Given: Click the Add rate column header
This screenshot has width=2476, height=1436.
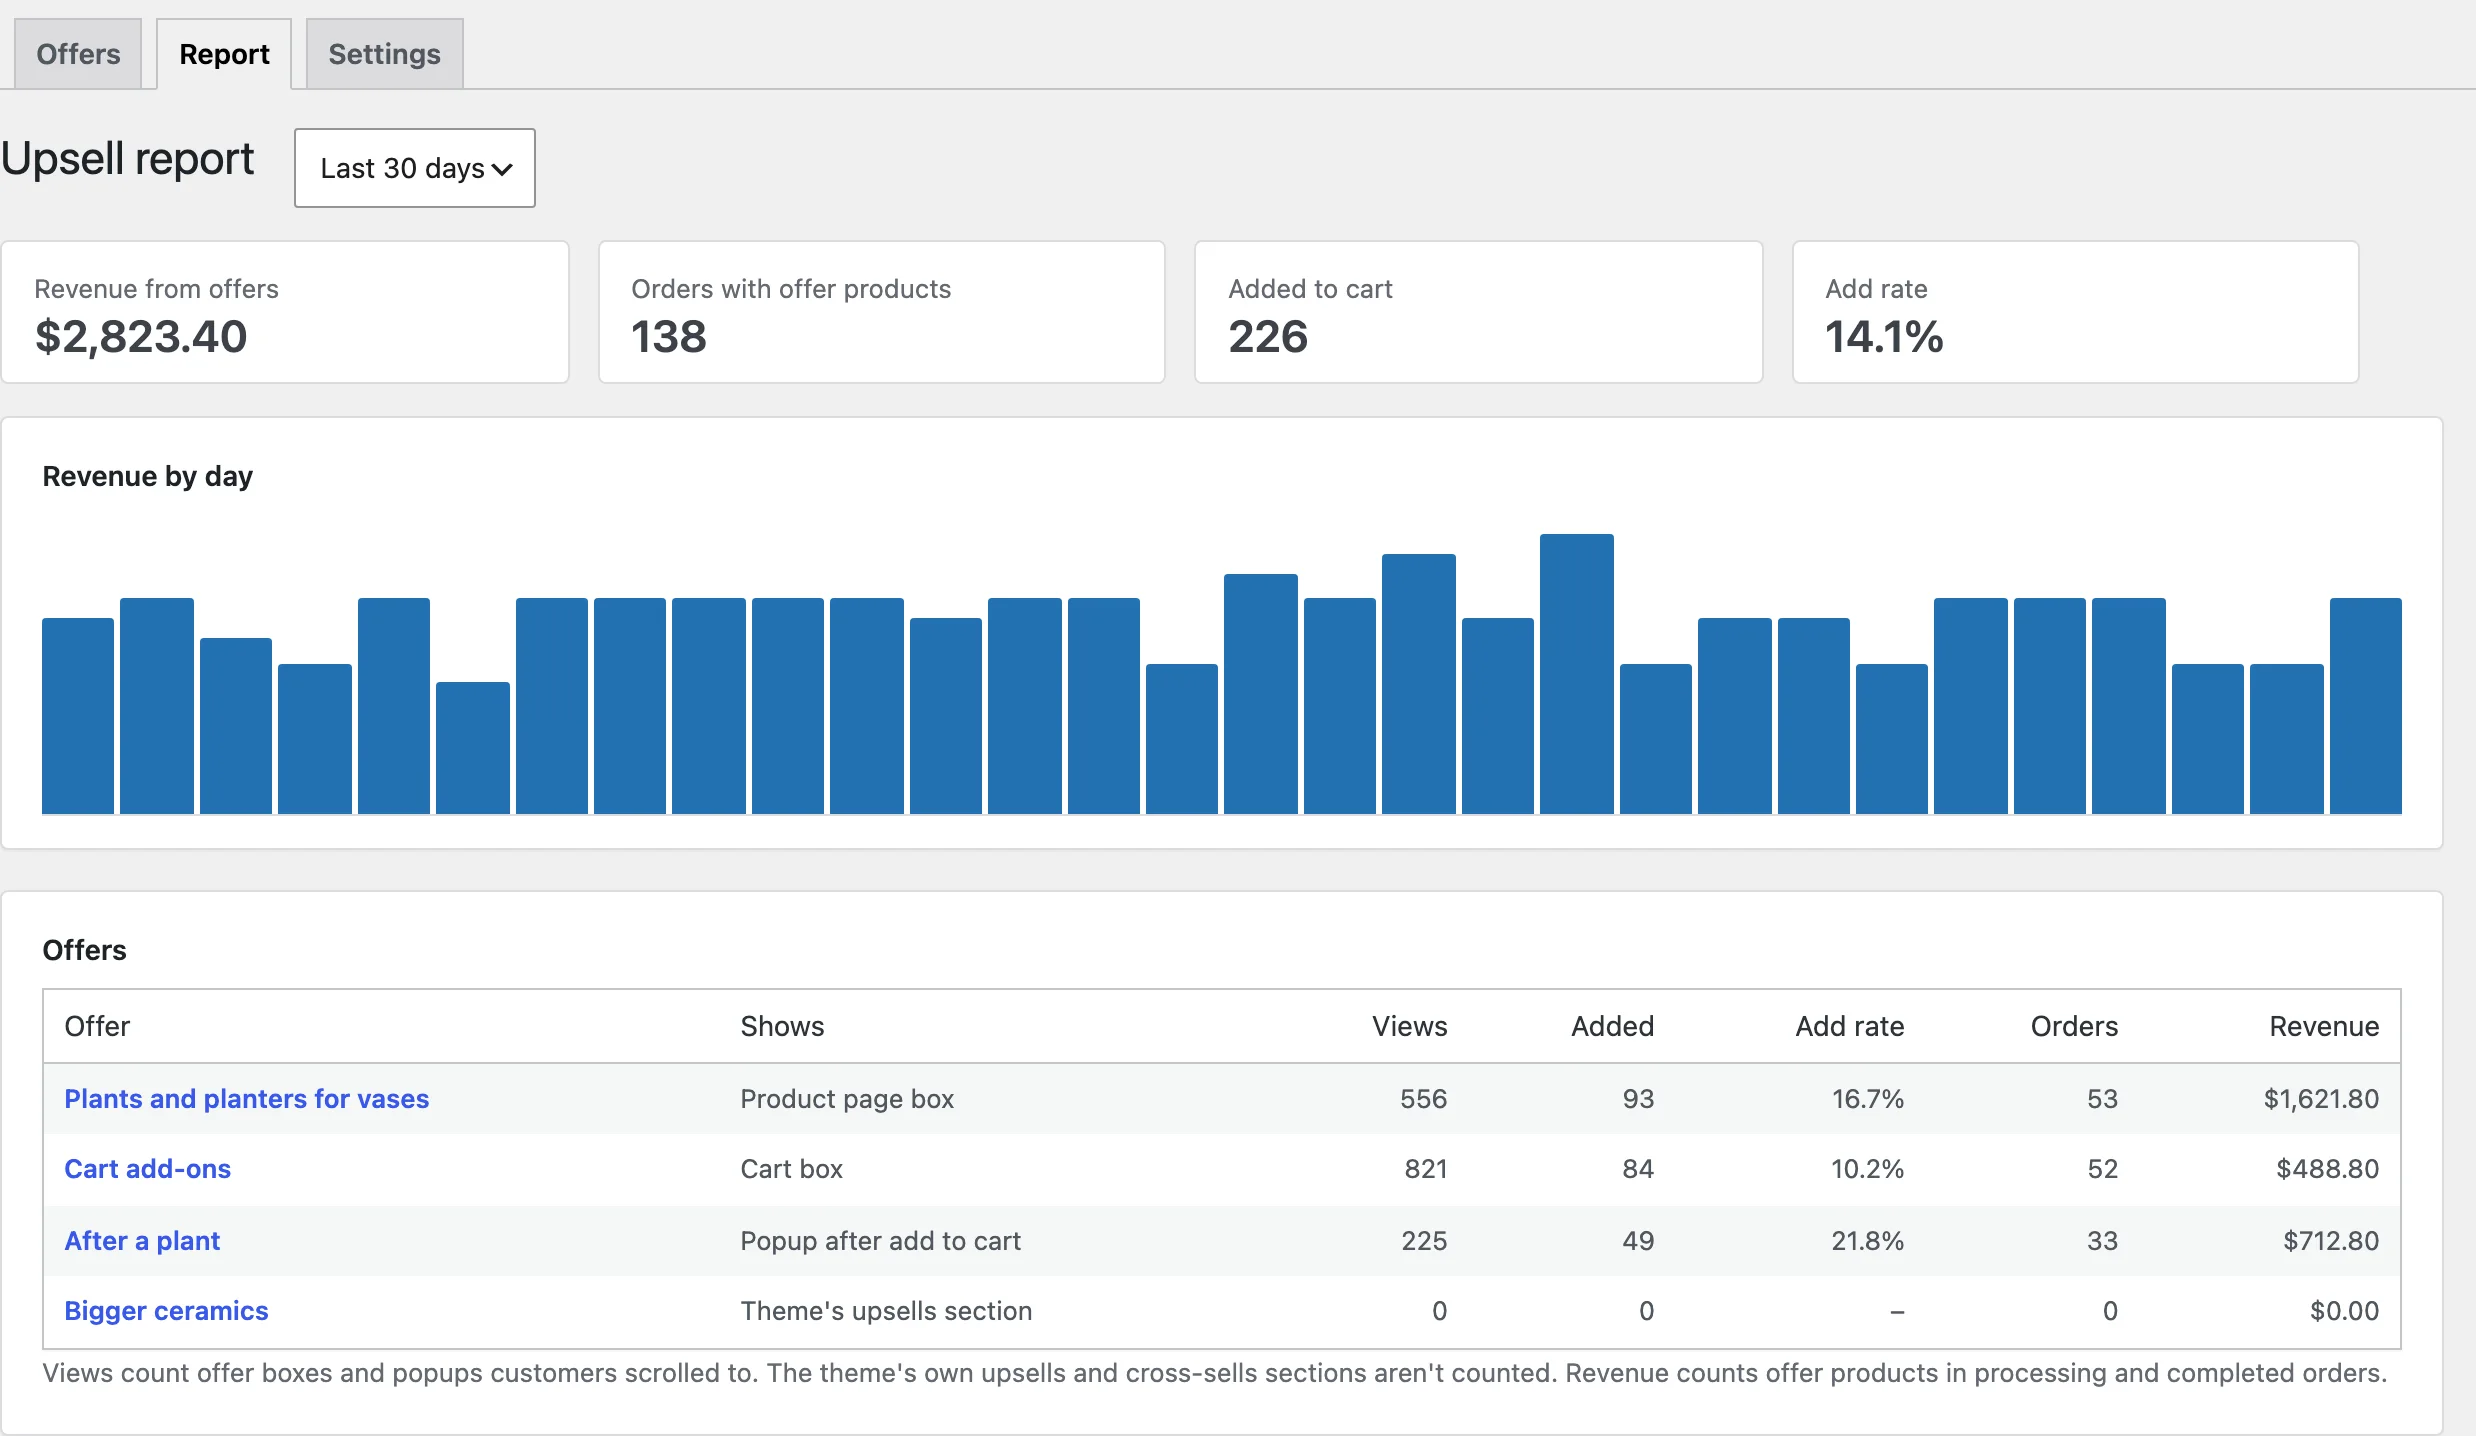Looking at the screenshot, I should click(x=1849, y=1026).
